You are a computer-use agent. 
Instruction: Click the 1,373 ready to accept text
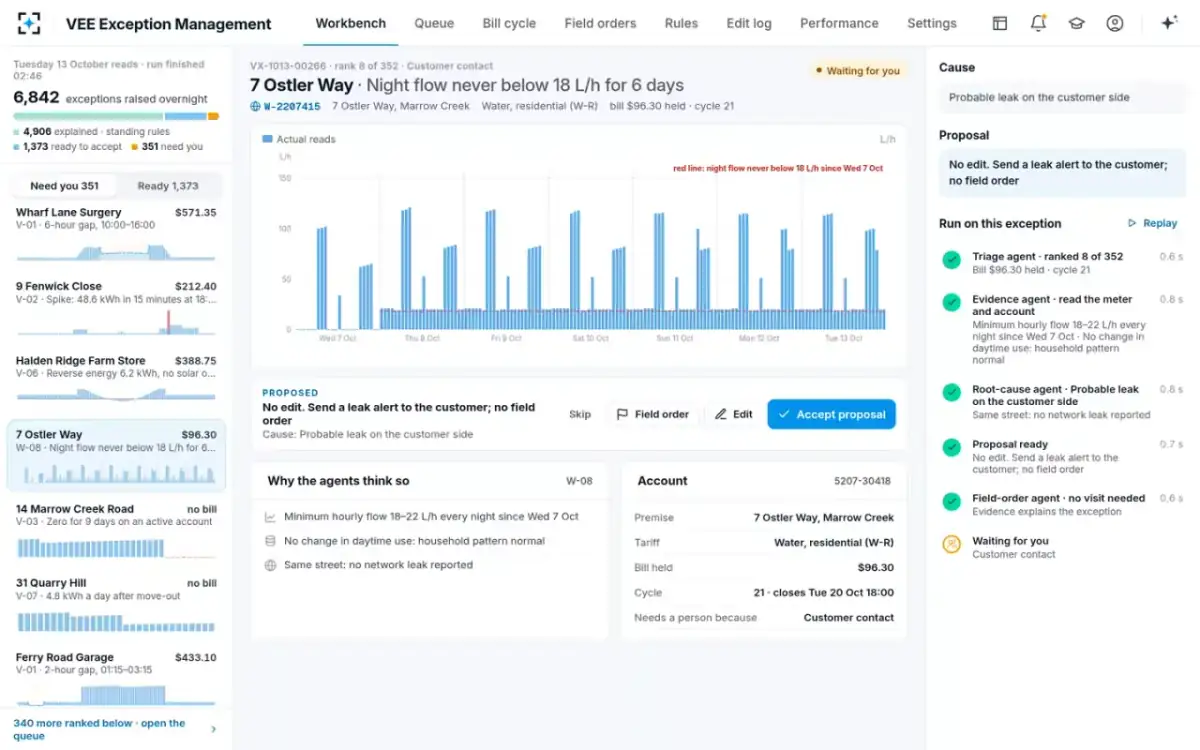click(x=72, y=146)
